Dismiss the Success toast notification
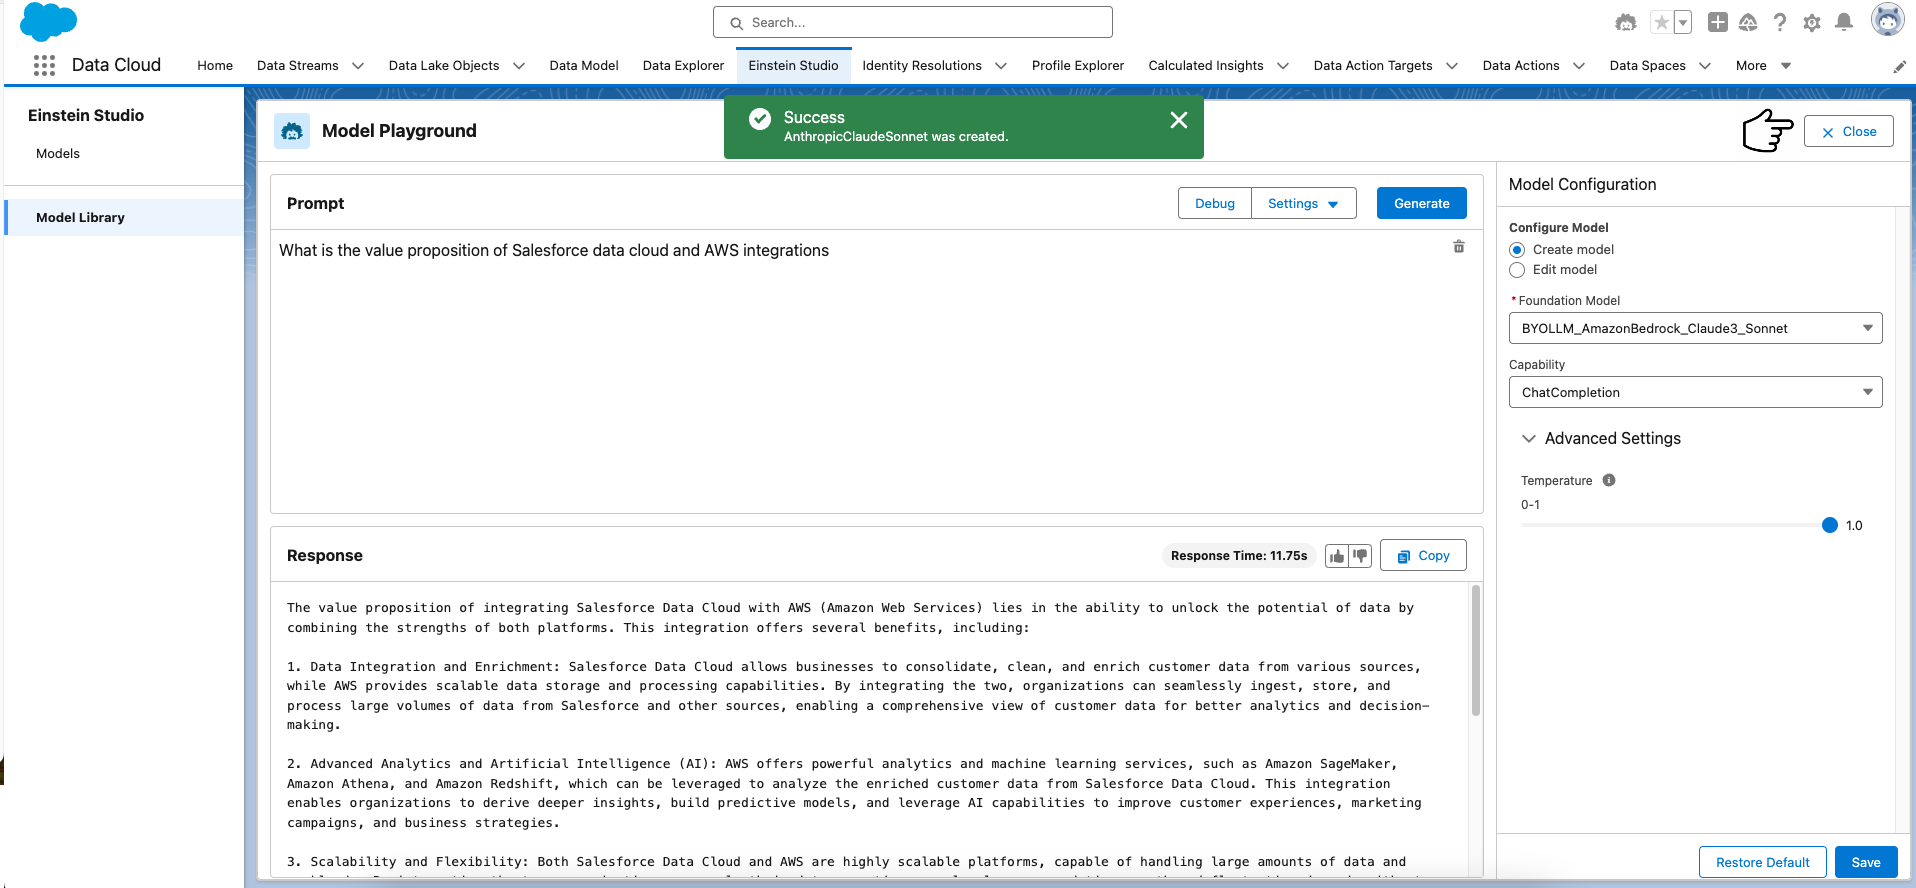The image size is (1916, 888). pyautogui.click(x=1179, y=120)
